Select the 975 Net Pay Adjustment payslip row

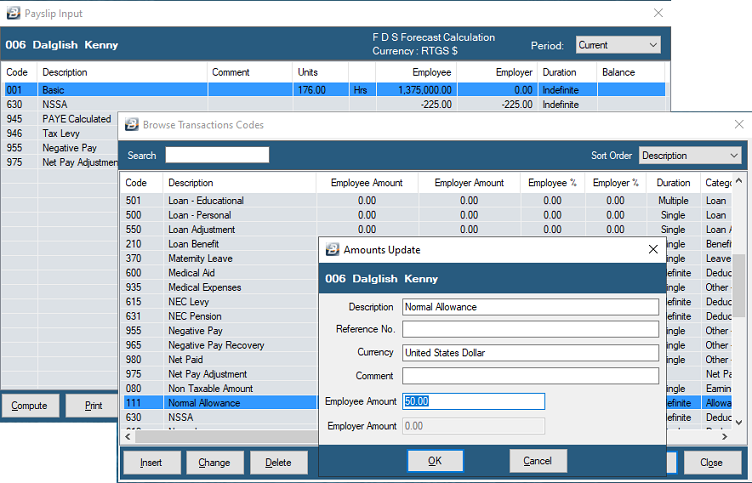(x=60, y=162)
